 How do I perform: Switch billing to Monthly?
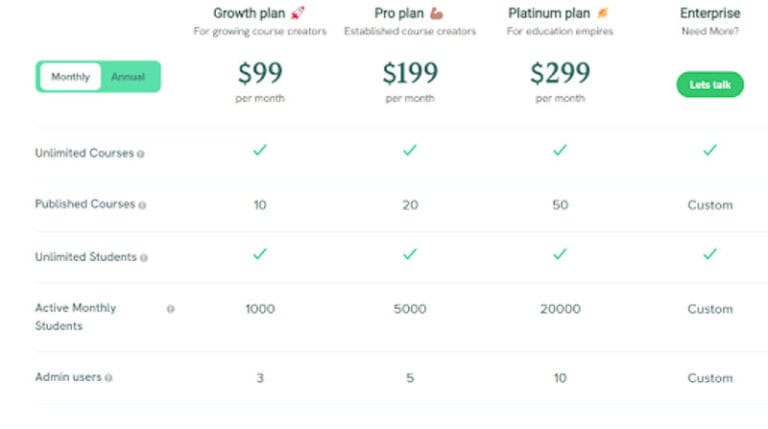pyautogui.click(x=71, y=77)
